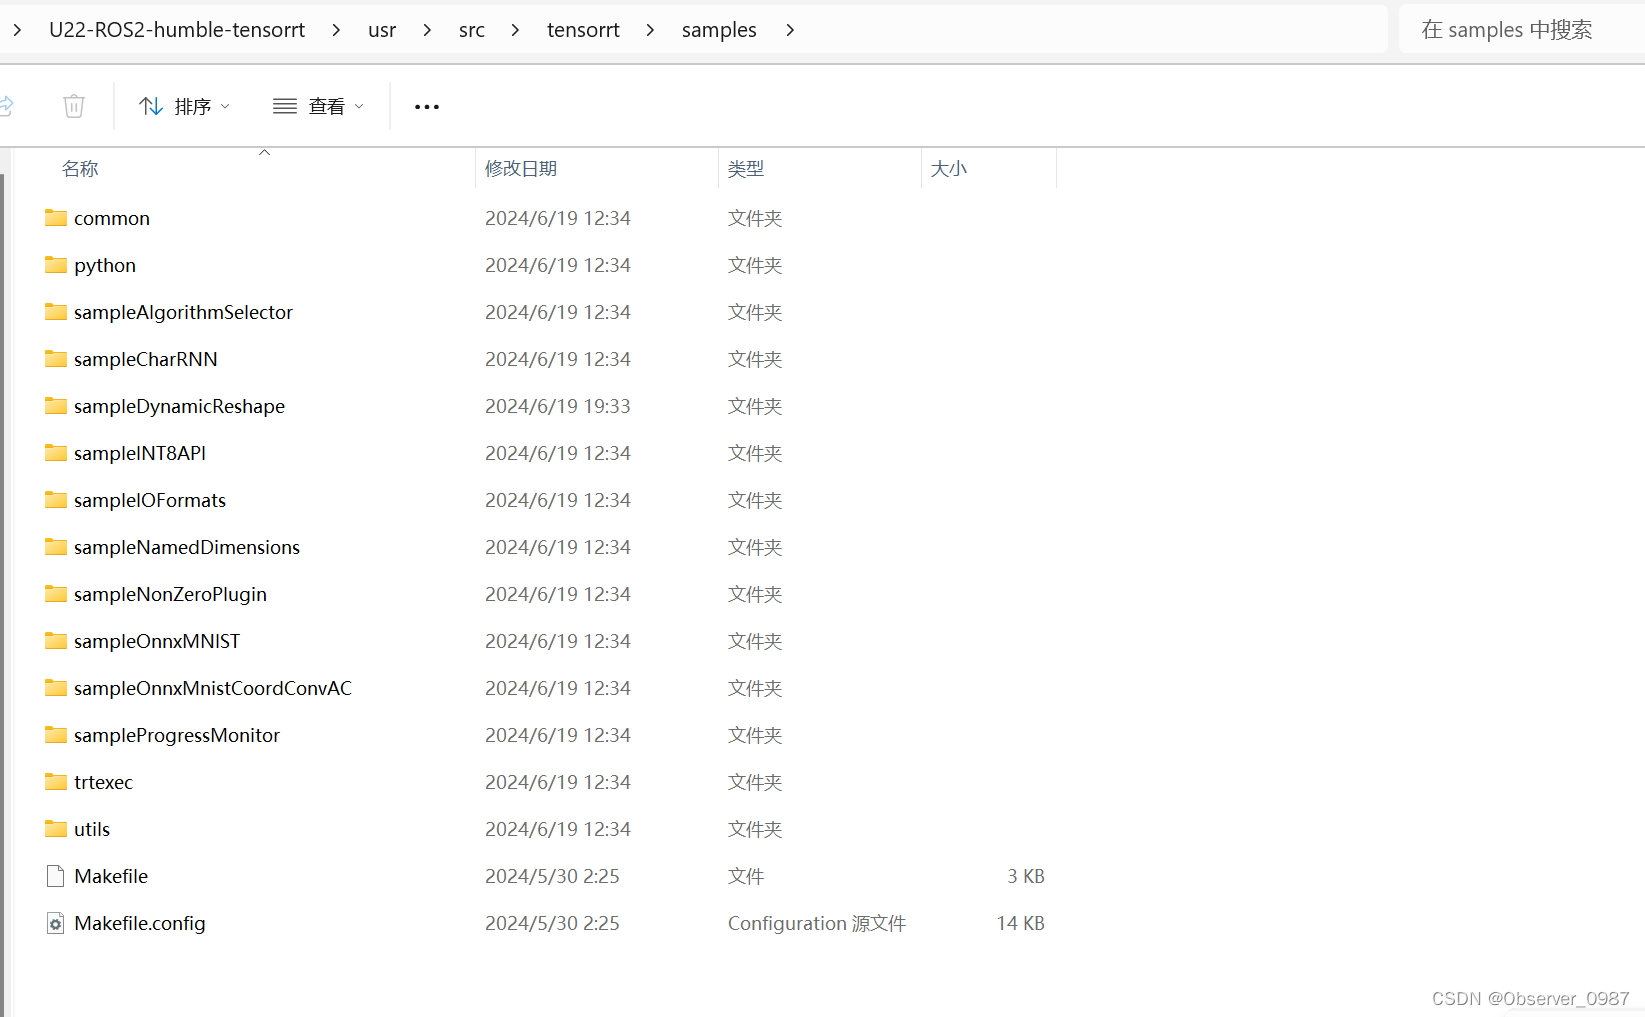Viewport: 1645px width, 1017px height.
Task: Open the three-dots more options menu
Action: [427, 107]
